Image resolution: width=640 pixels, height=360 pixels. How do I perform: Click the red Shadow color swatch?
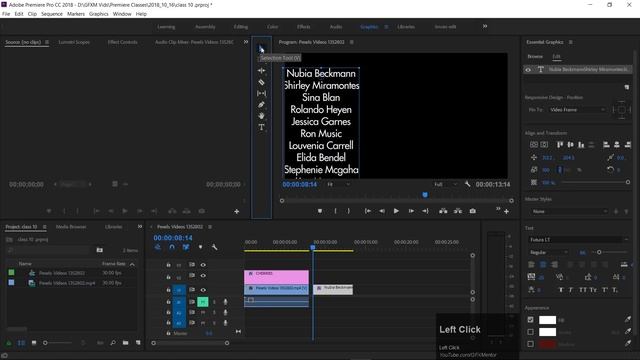(x=547, y=344)
